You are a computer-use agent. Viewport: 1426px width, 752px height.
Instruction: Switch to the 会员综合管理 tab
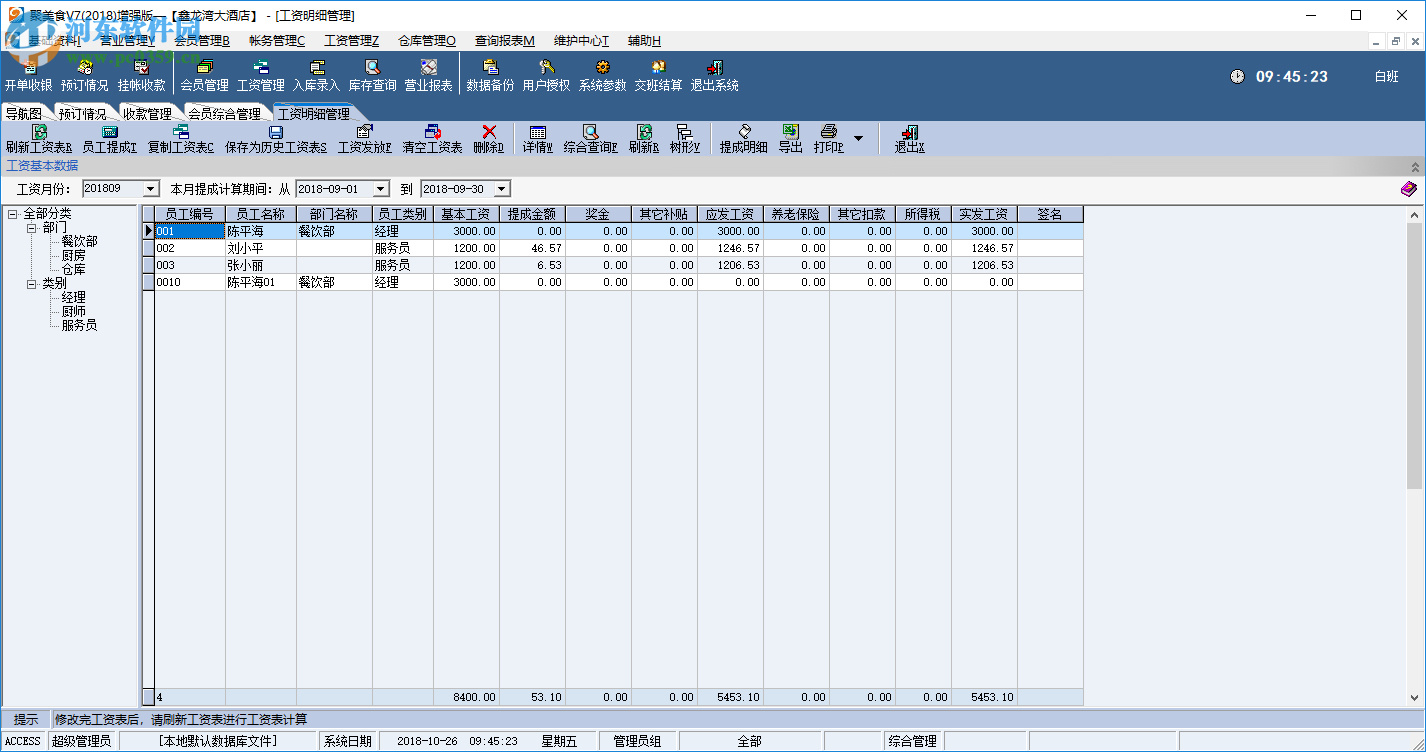click(x=224, y=114)
